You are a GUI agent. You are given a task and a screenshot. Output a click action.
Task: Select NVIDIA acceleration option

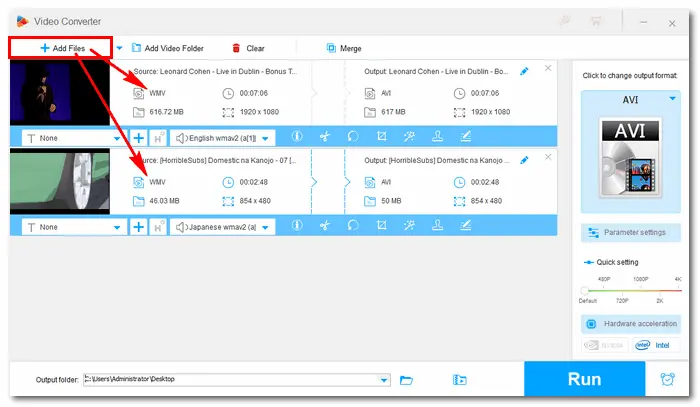pos(604,345)
